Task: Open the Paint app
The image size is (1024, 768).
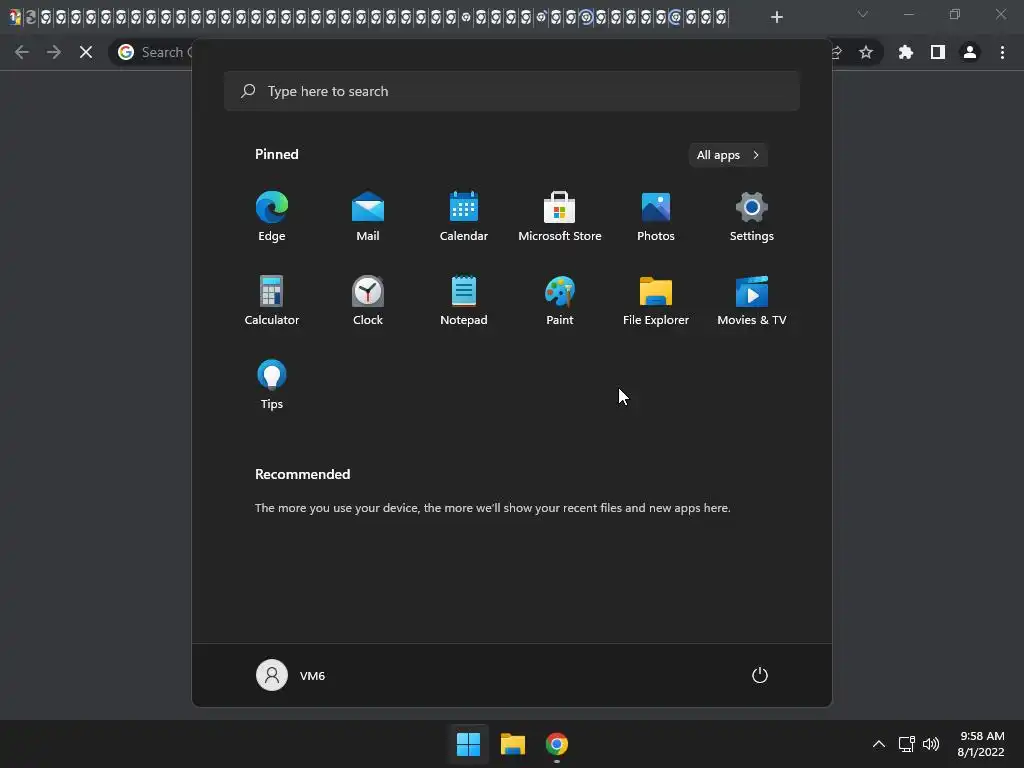Action: click(560, 300)
